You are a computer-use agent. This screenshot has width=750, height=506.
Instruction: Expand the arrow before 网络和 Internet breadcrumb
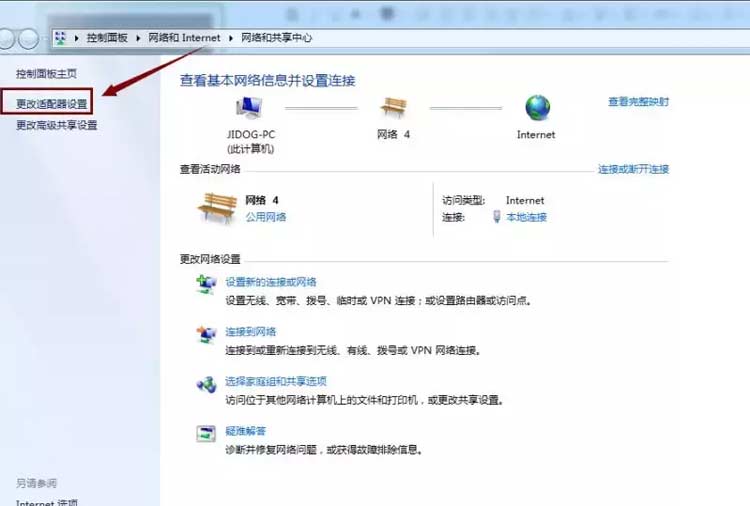(138, 38)
